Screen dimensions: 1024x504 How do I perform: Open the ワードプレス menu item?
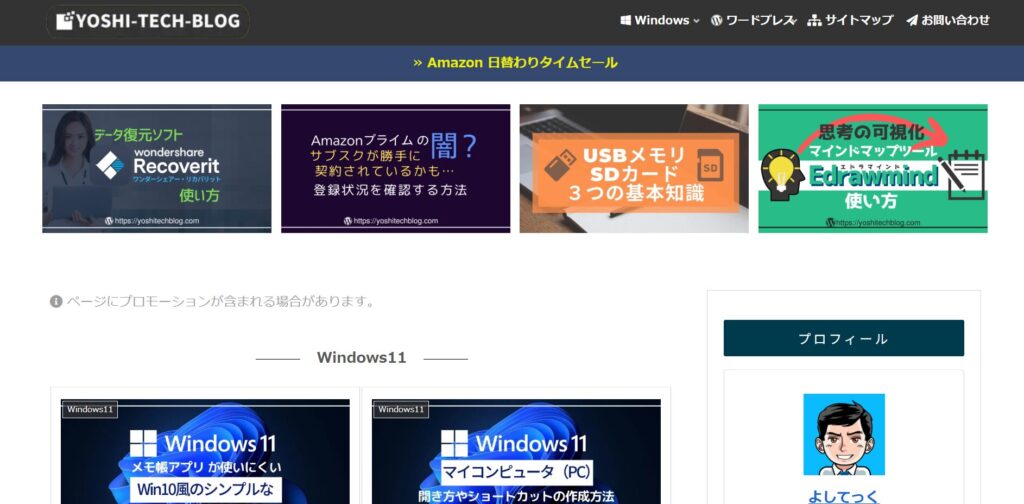coord(761,20)
